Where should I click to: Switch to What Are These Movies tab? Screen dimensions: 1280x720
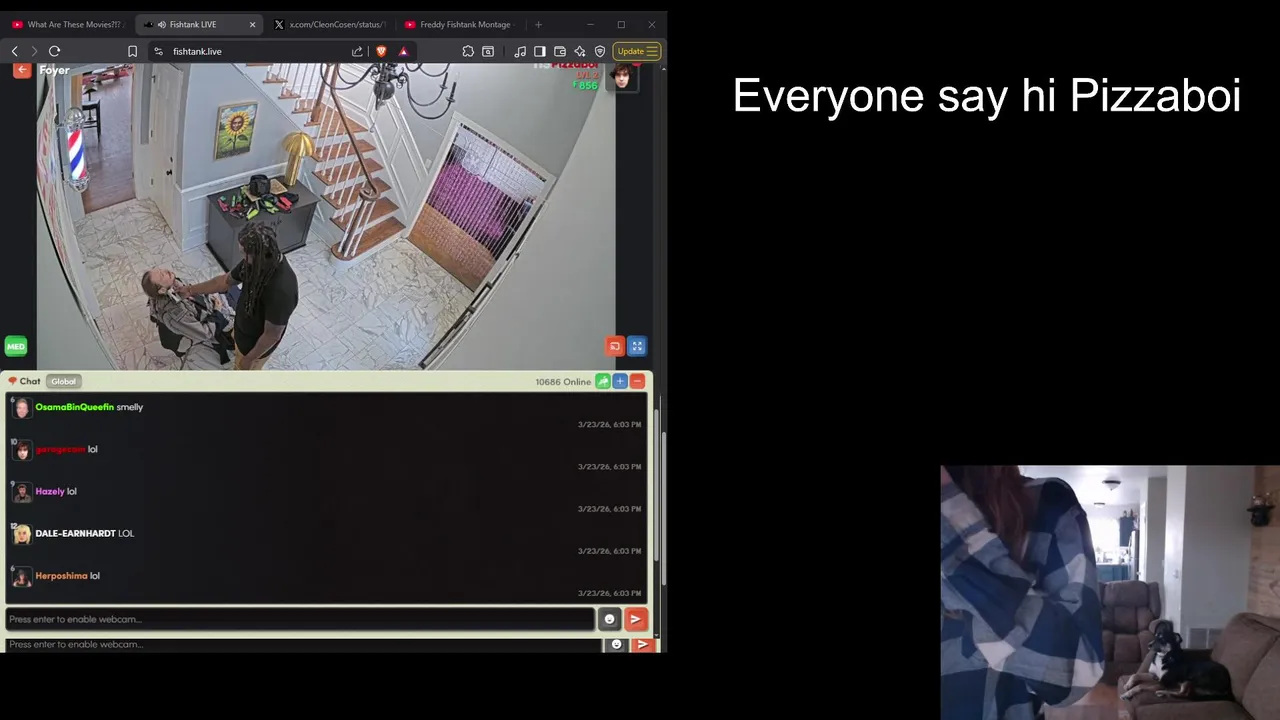(x=66, y=24)
